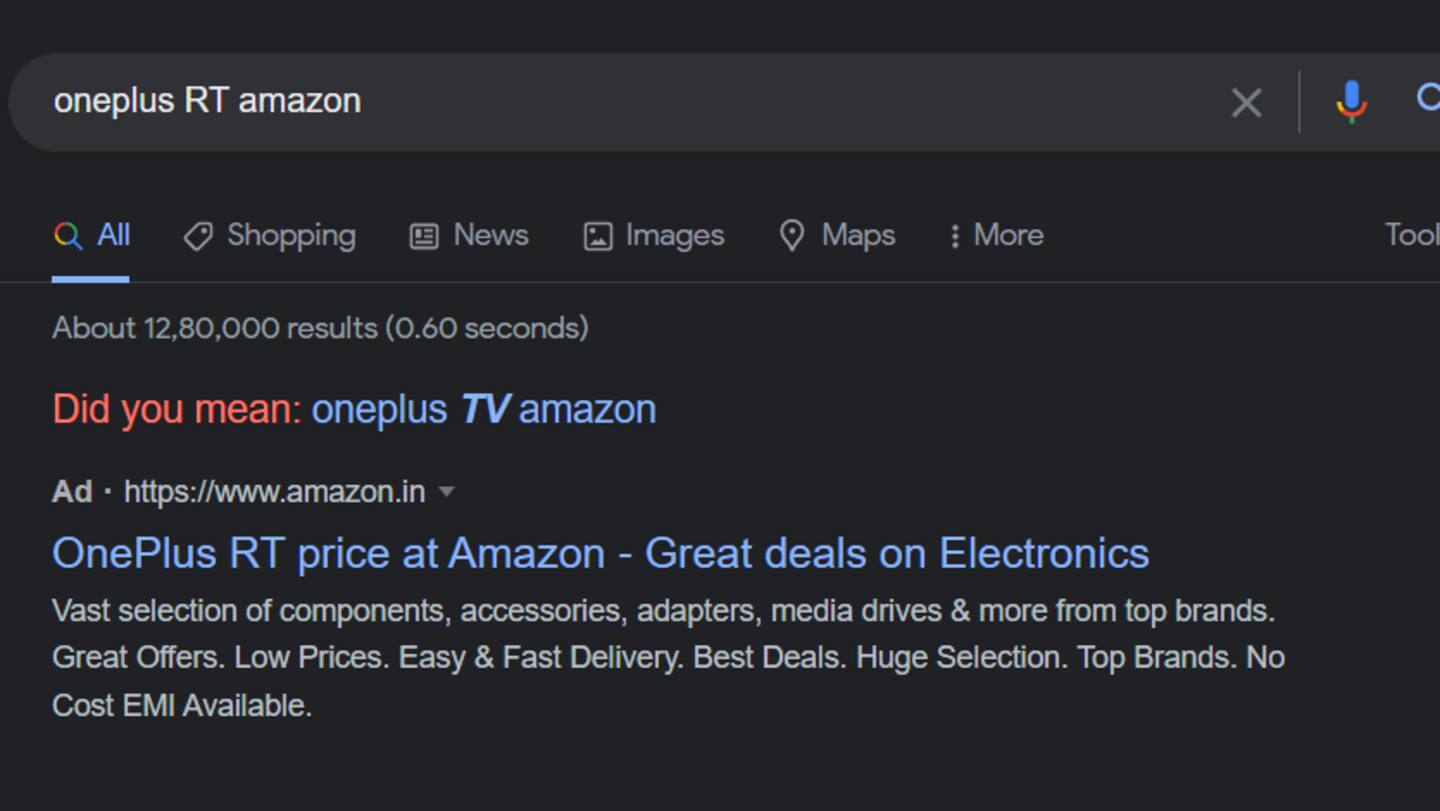Switch to the Maps results tab

coord(838,236)
